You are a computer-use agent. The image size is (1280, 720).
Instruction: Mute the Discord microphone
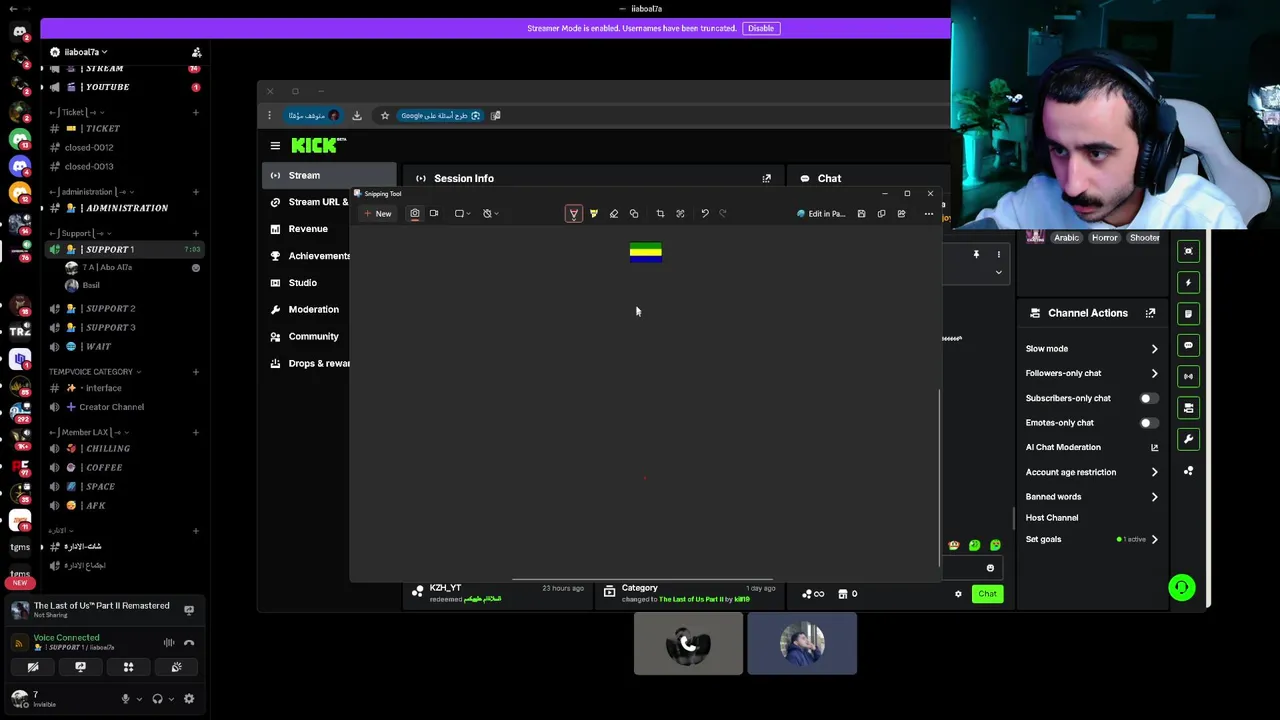[125, 699]
